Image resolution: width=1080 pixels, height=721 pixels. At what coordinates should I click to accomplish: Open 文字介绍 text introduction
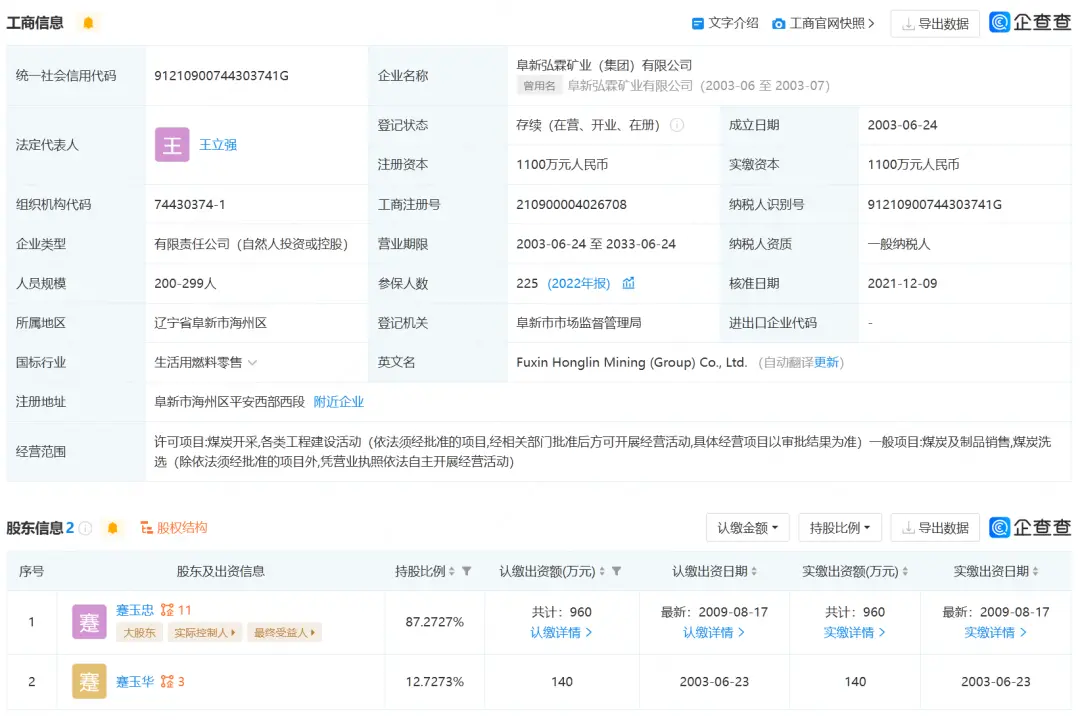725,23
